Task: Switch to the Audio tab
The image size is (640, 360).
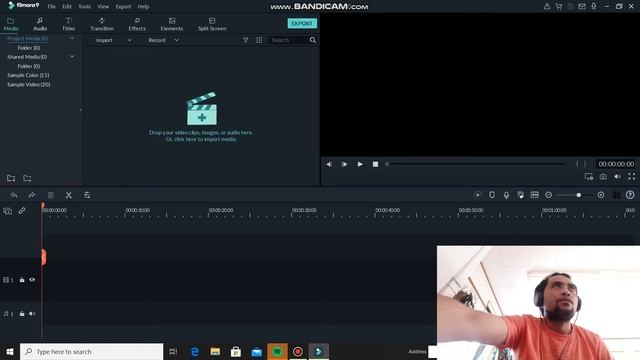Action: click(40, 24)
